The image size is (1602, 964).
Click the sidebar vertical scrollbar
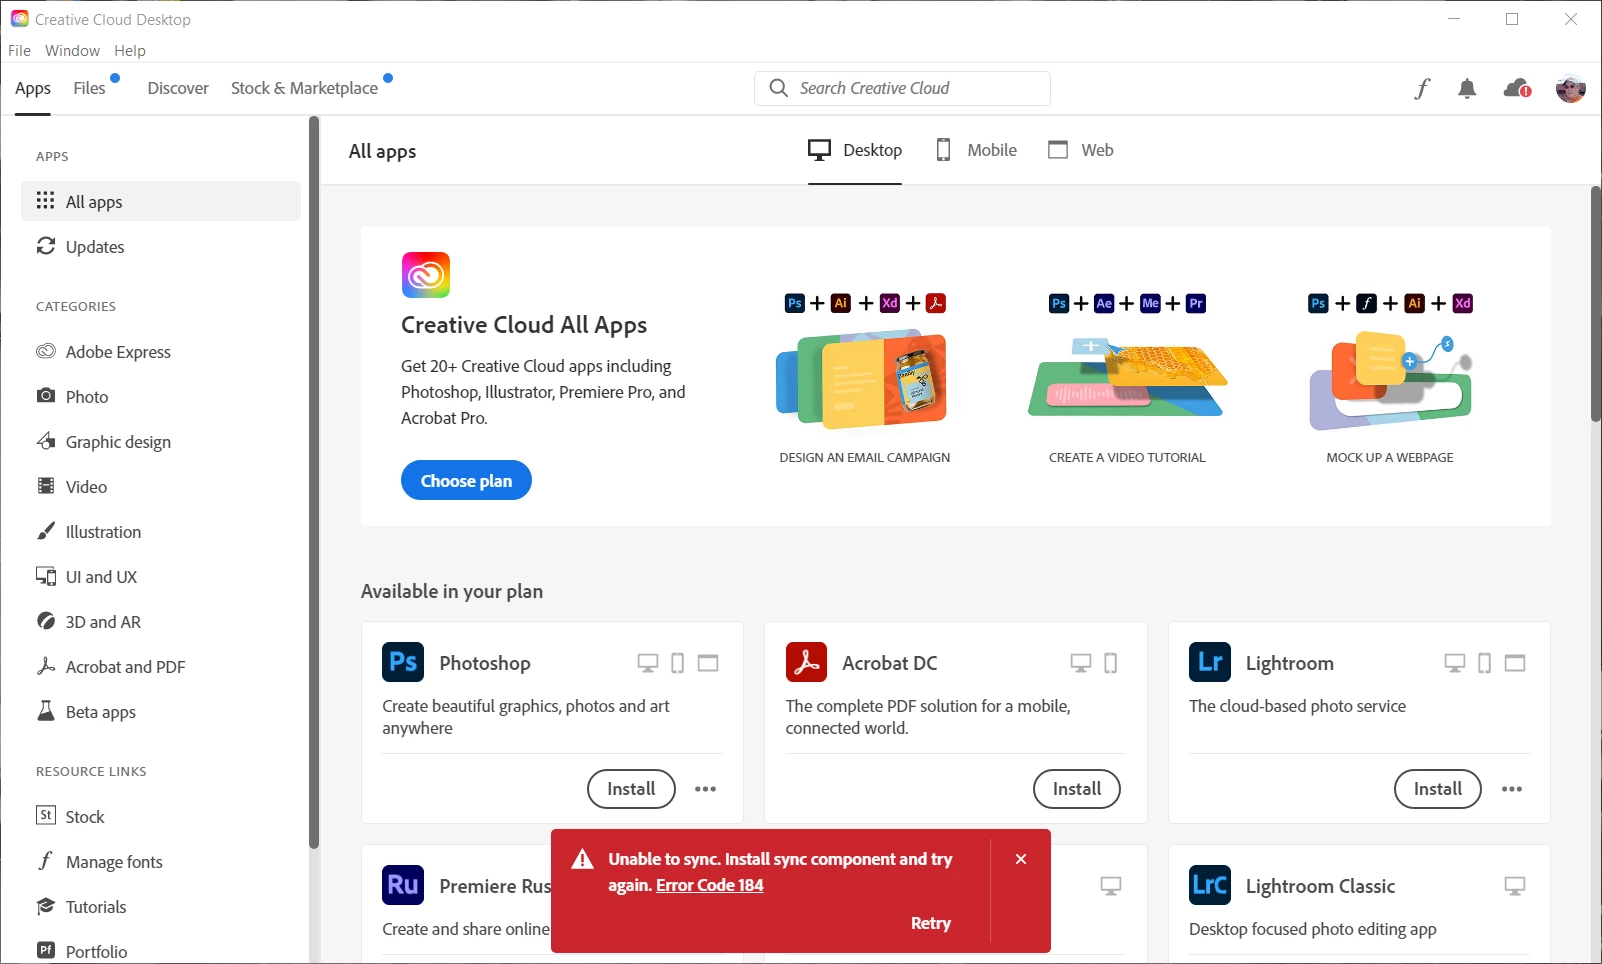point(314,482)
